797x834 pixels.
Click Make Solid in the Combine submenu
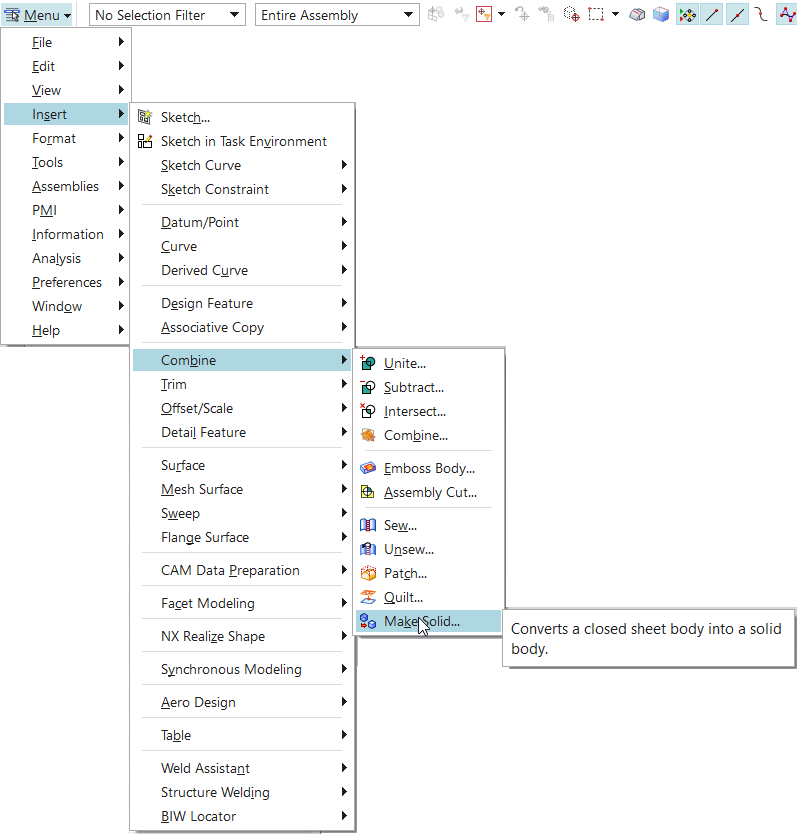[x=421, y=622]
